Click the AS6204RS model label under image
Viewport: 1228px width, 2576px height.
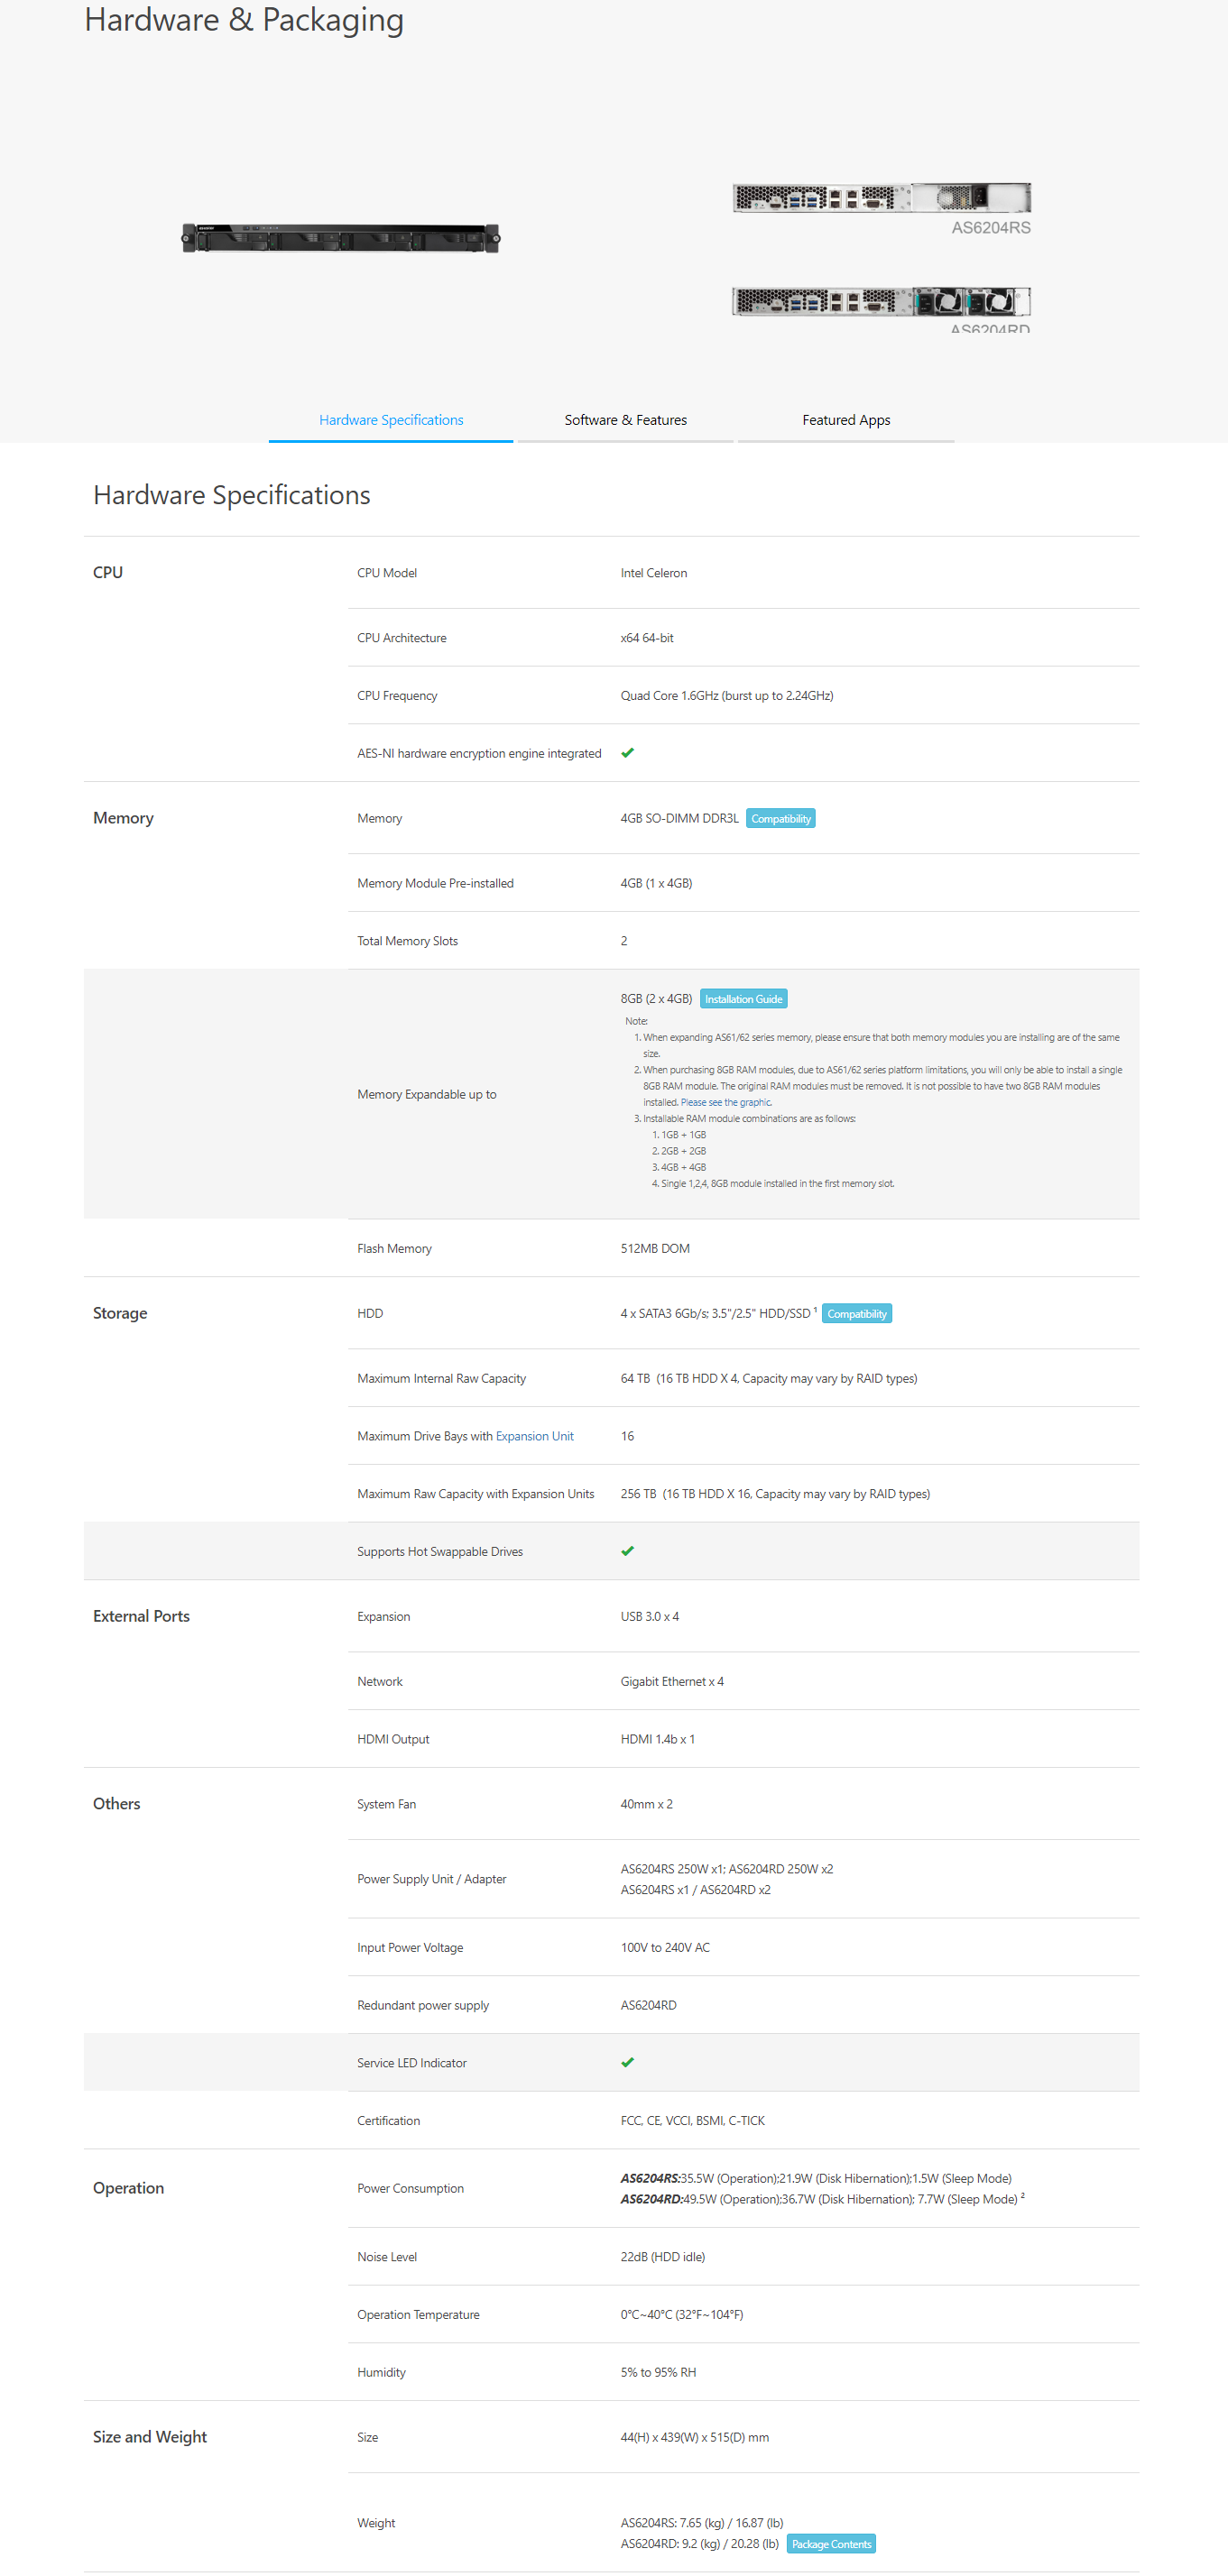point(990,228)
